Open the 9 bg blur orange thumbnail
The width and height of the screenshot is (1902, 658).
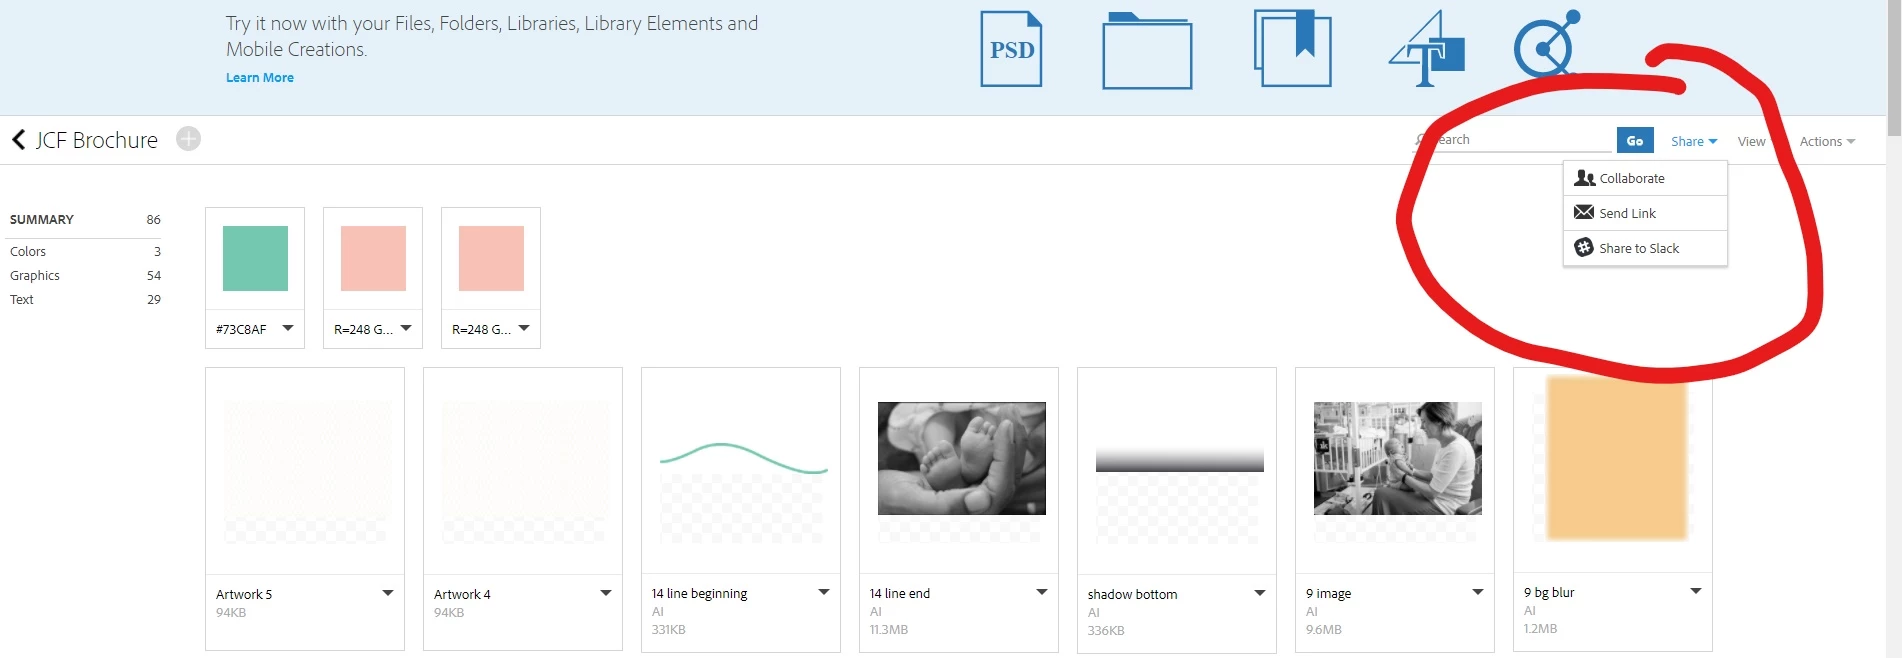tap(1616, 458)
